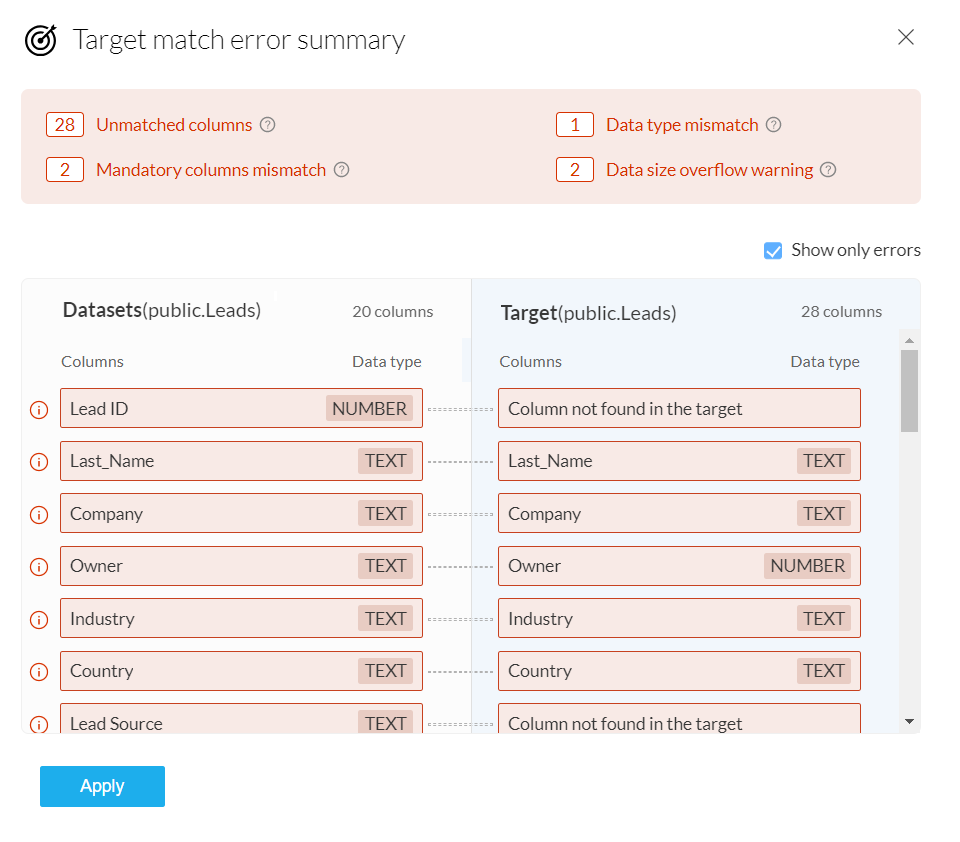Uncheck the Show only errors checkbox

pos(773,251)
